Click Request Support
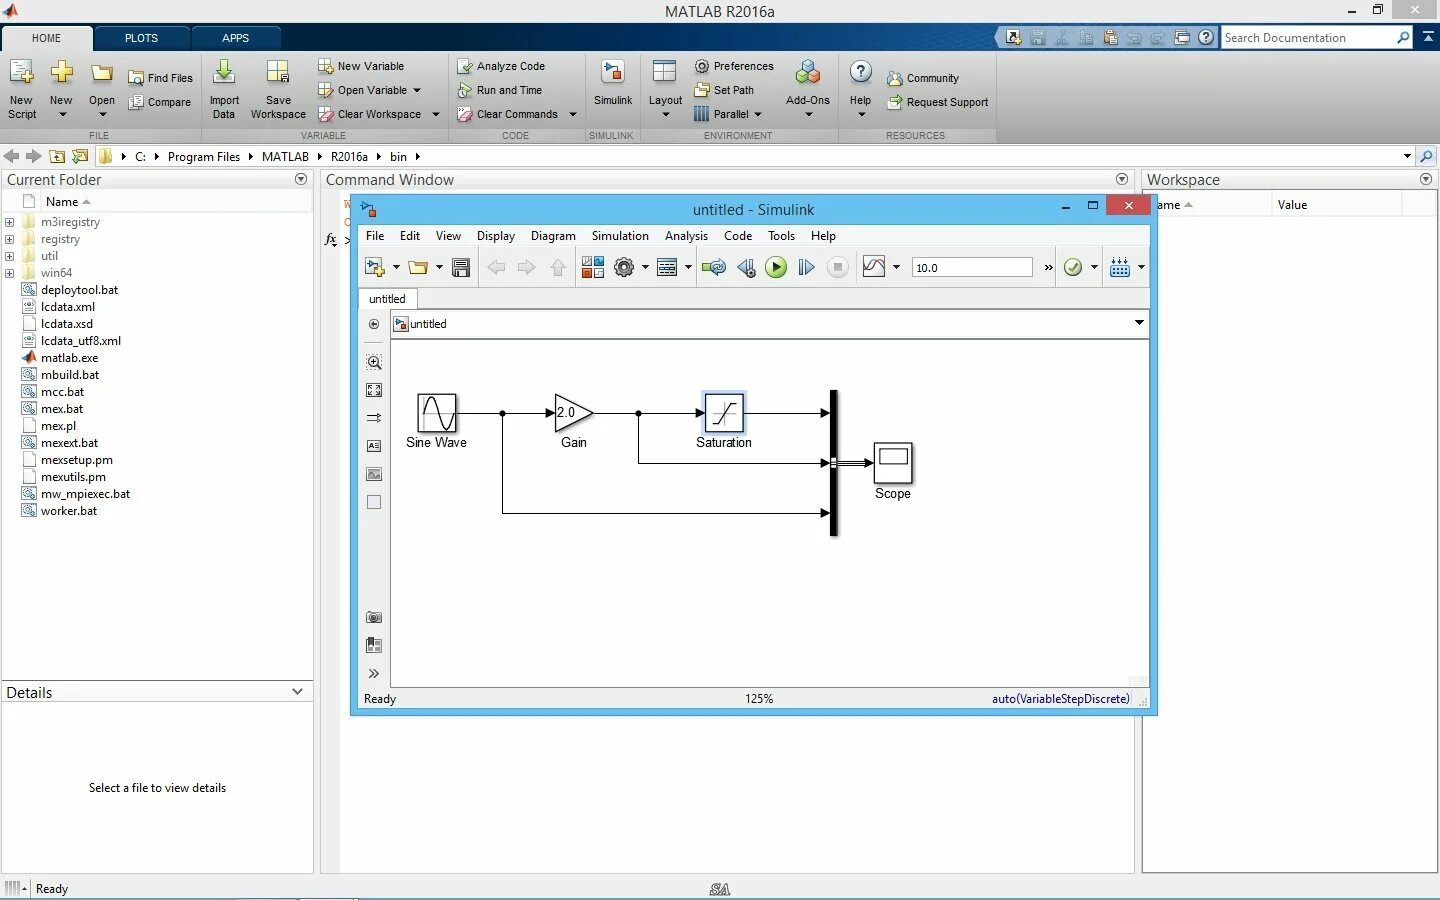The width and height of the screenshot is (1440, 900). click(937, 102)
